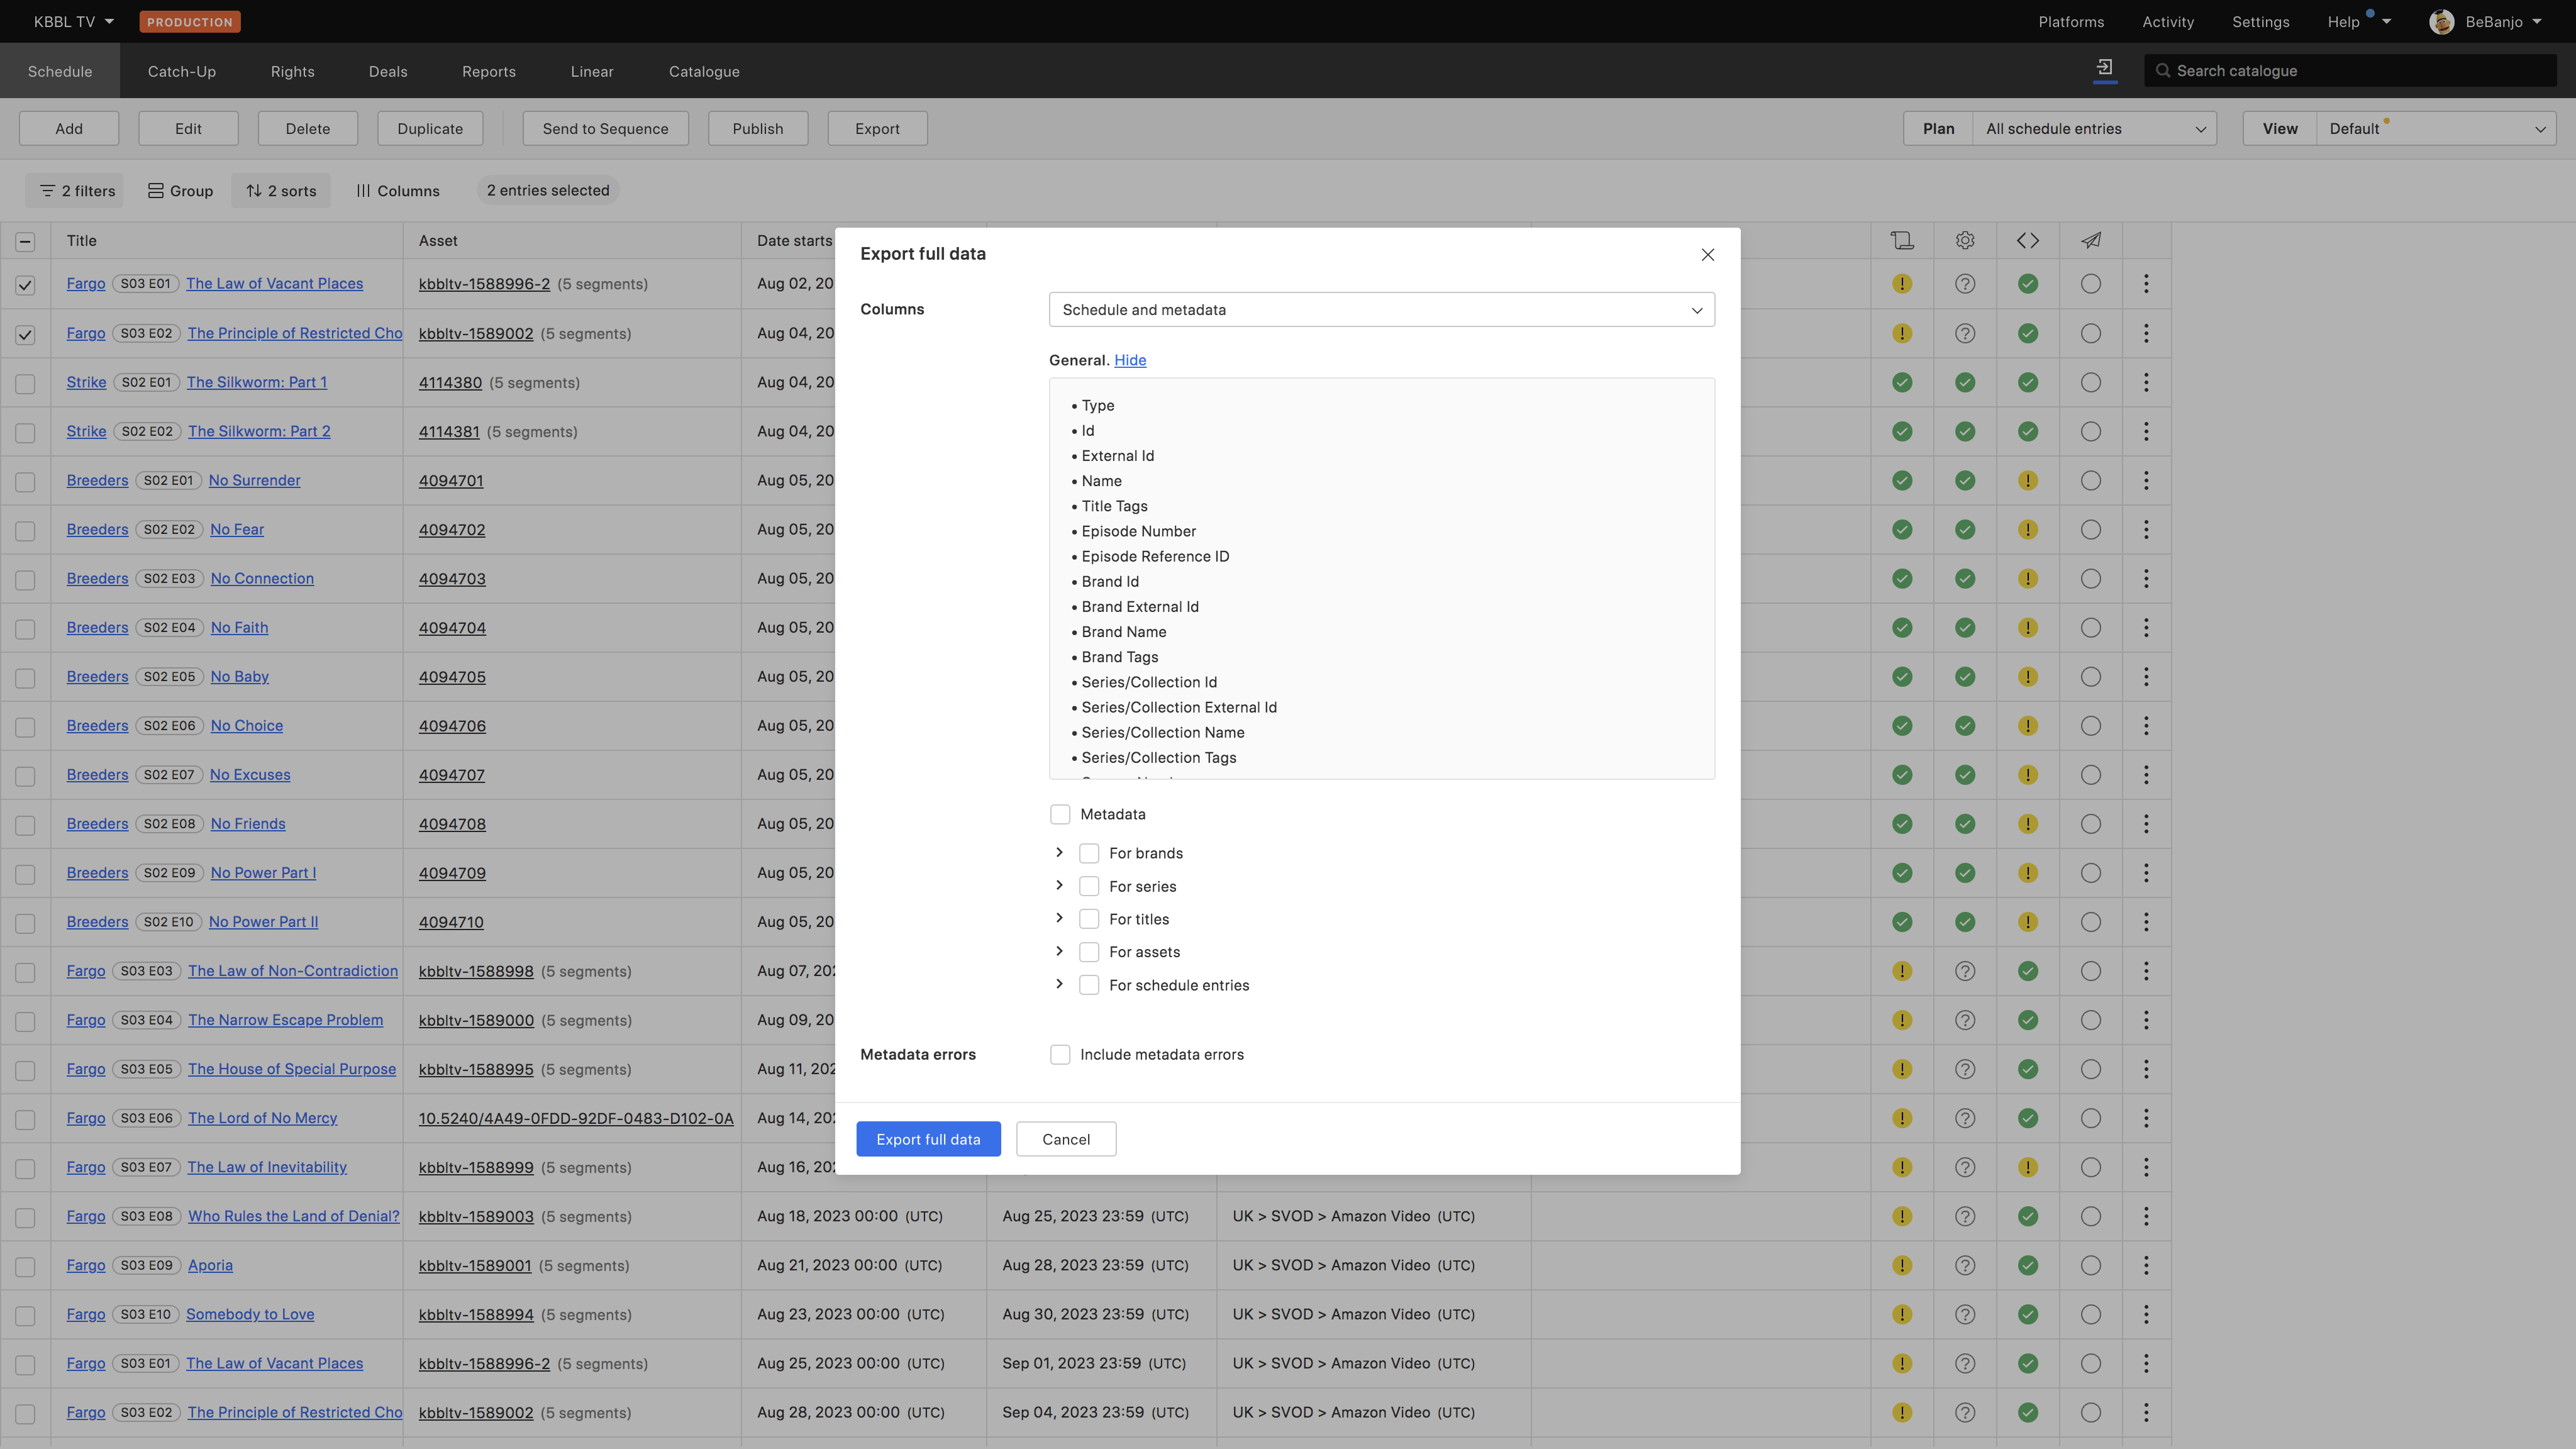Click question mark status on Fargo S03 E02
Image resolution: width=2576 pixels, height=1449 pixels.
point(1964,333)
